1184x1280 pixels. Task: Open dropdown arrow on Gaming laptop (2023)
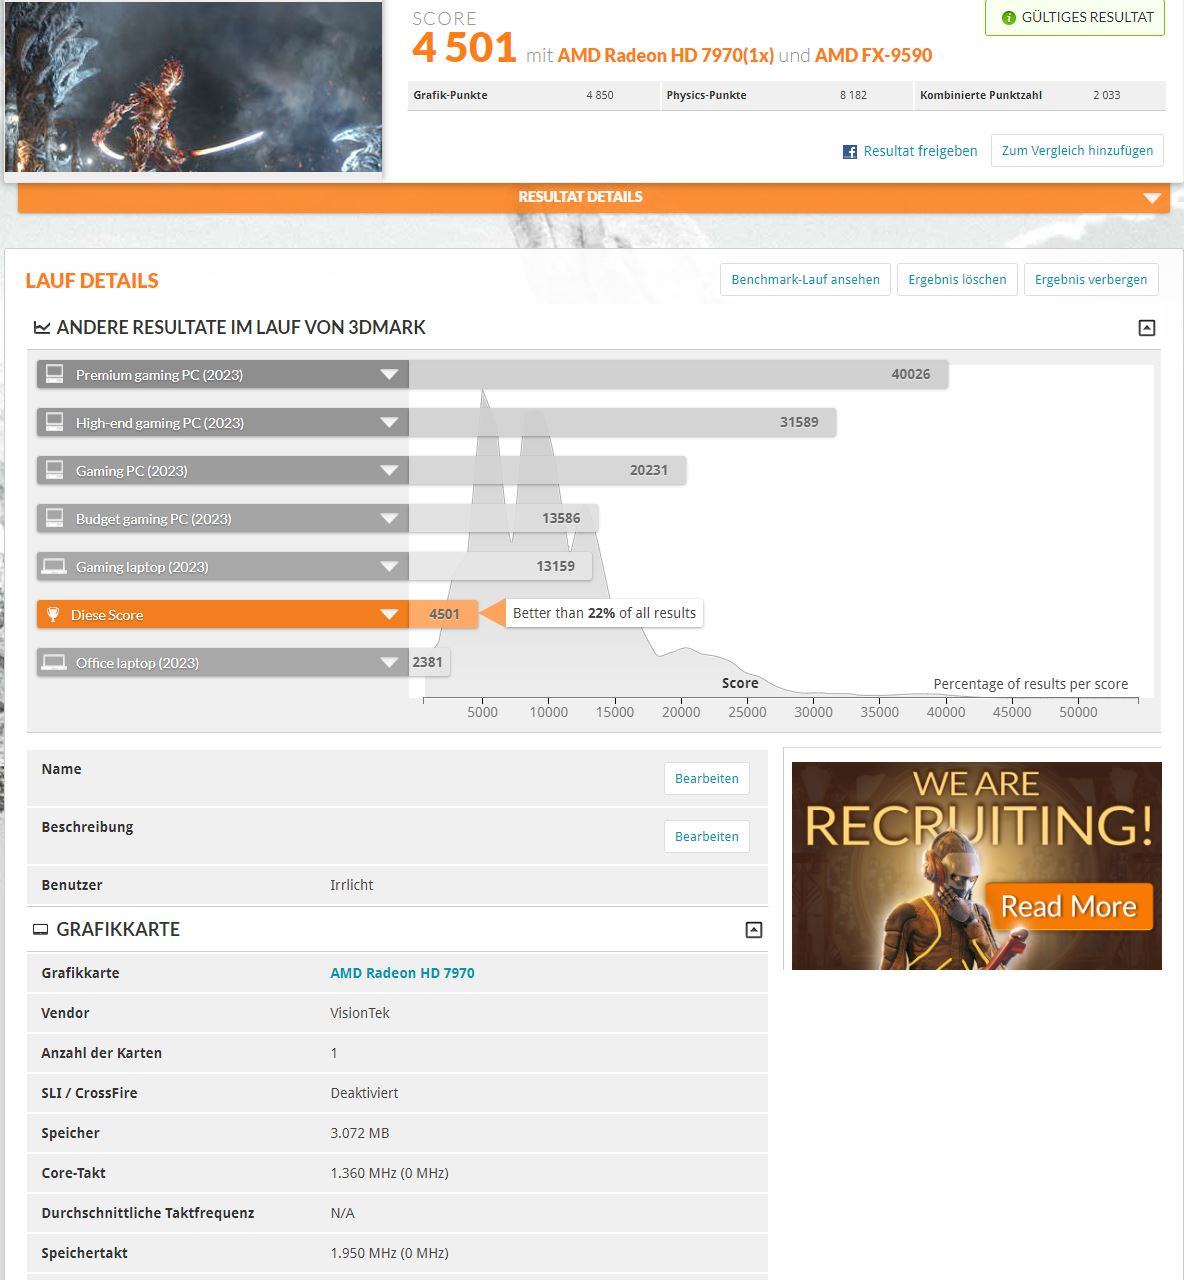coord(389,566)
